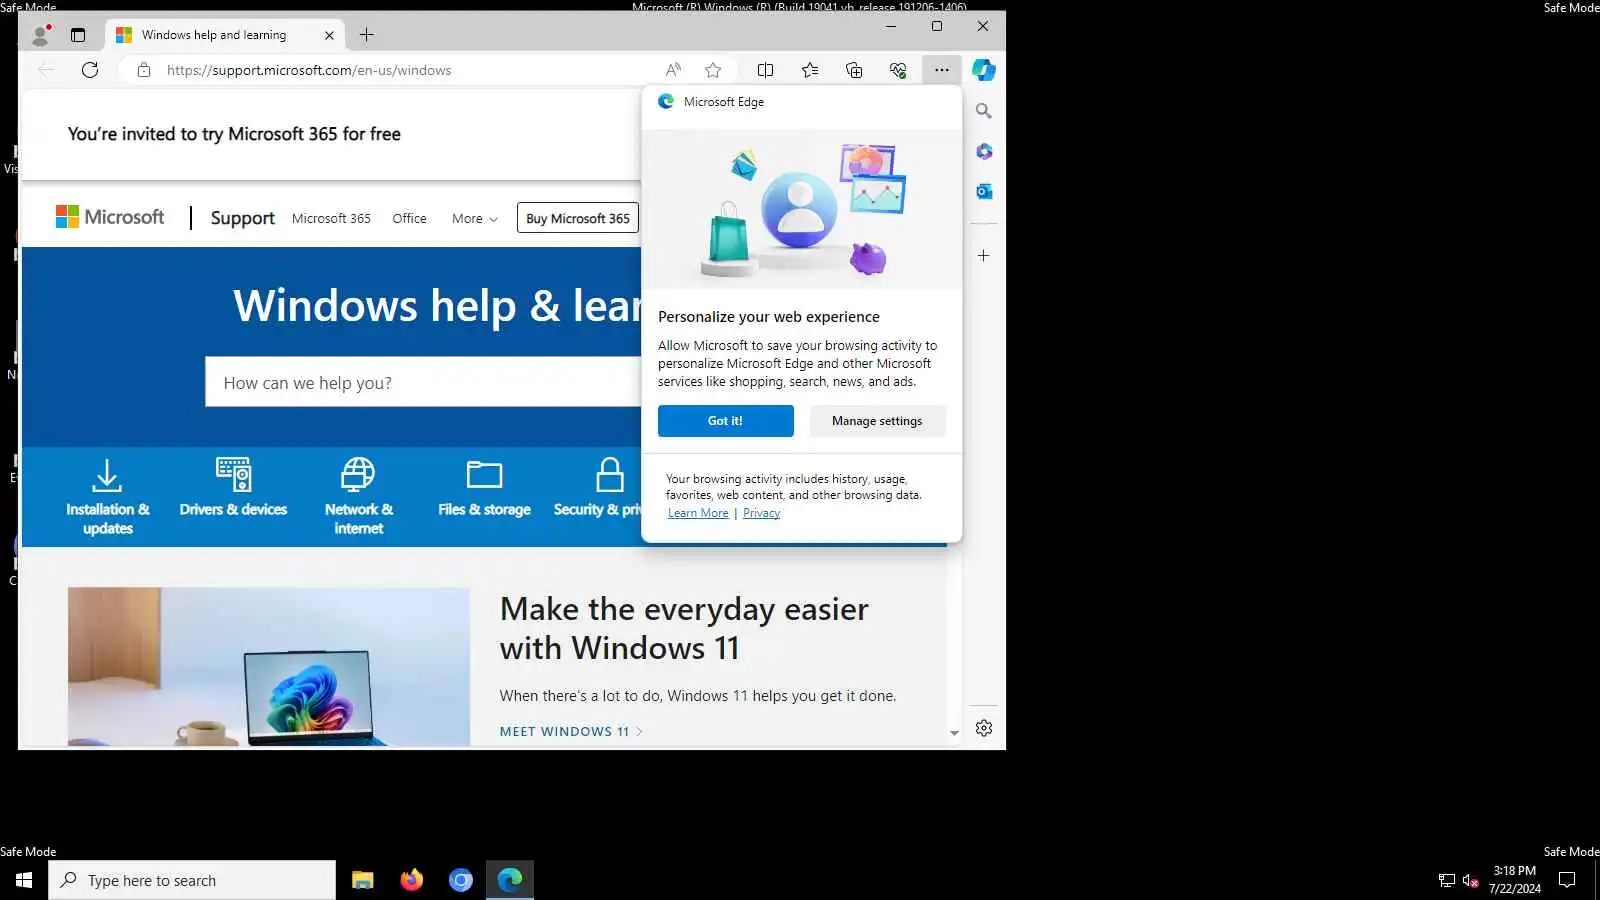Click the Manage settings button
Screen dimensions: 1600x900
pos(877,421)
